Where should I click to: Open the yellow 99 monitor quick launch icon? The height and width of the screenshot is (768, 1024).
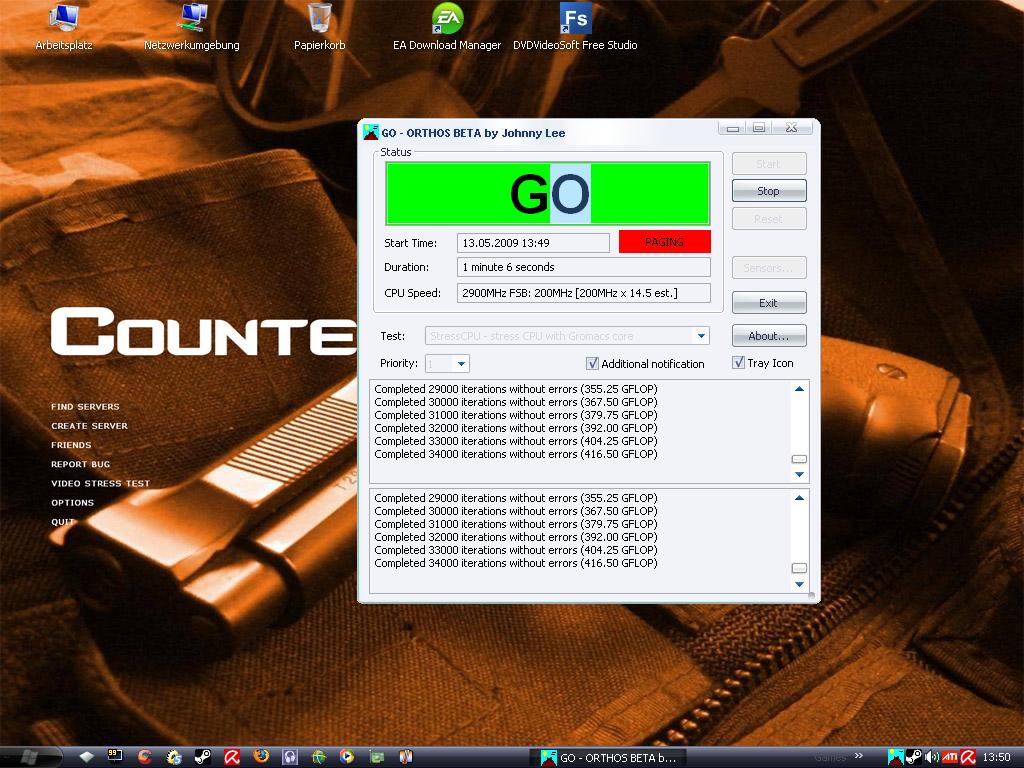pyautogui.click(x=116, y=757)
